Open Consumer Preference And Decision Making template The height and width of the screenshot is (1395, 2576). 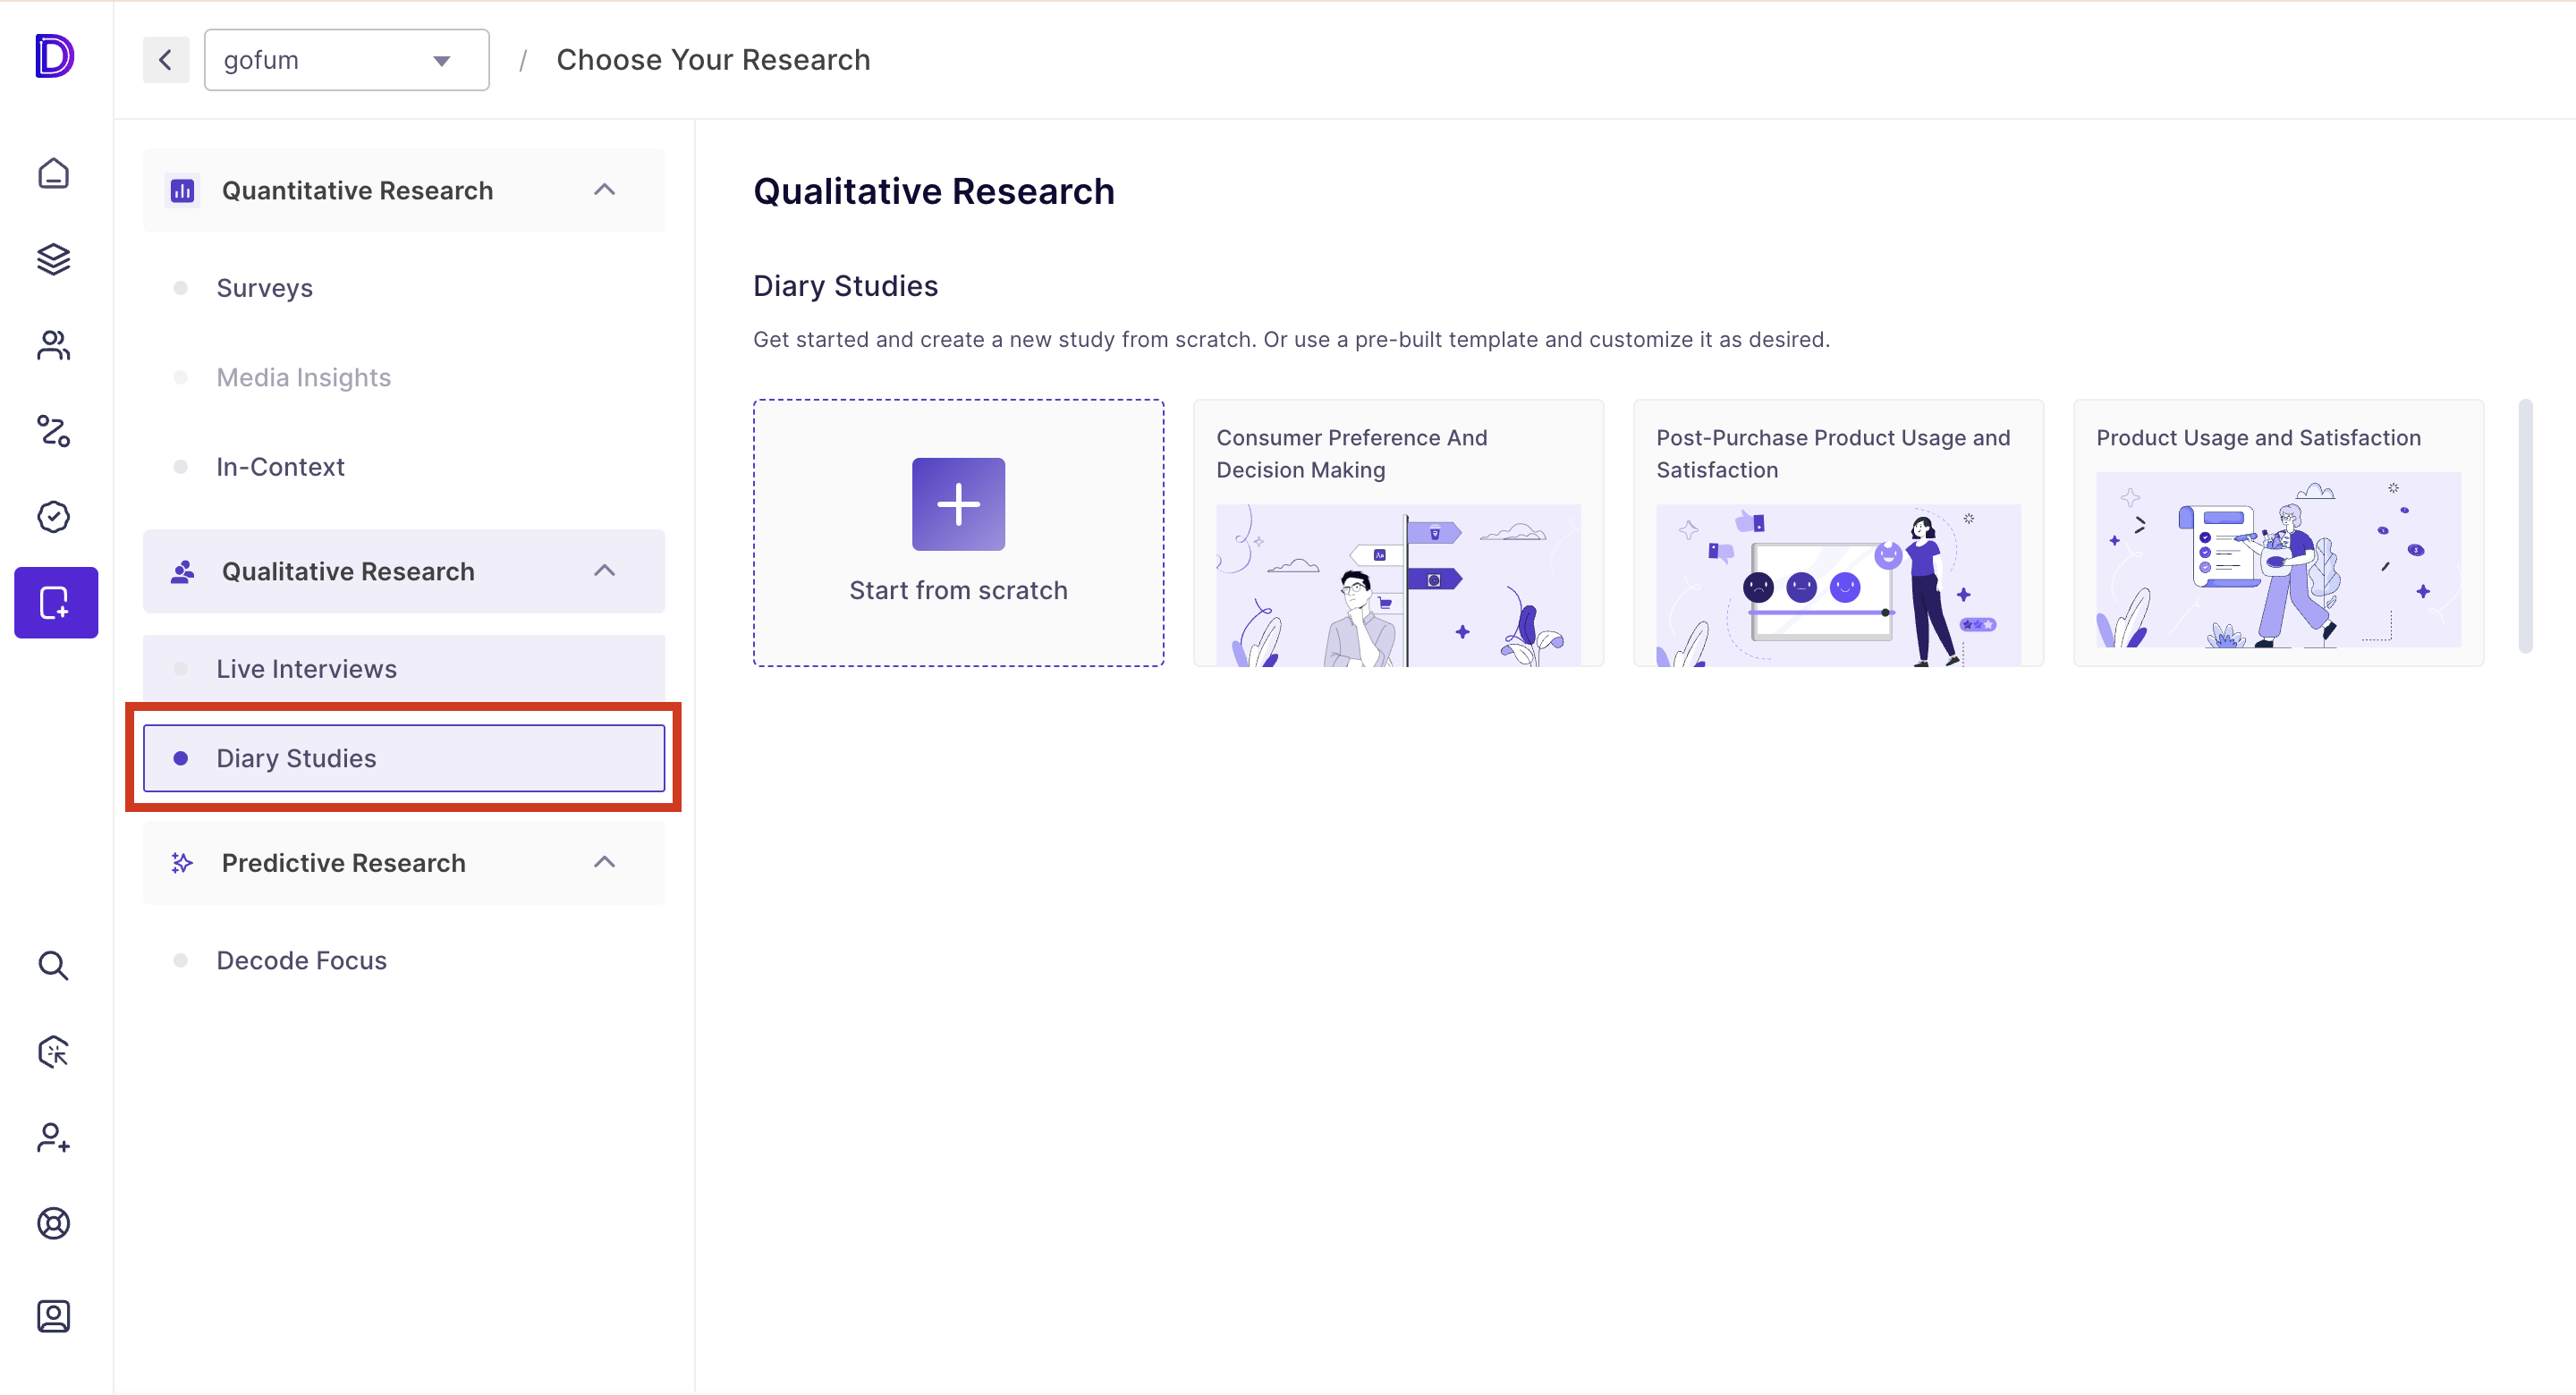1398,533
